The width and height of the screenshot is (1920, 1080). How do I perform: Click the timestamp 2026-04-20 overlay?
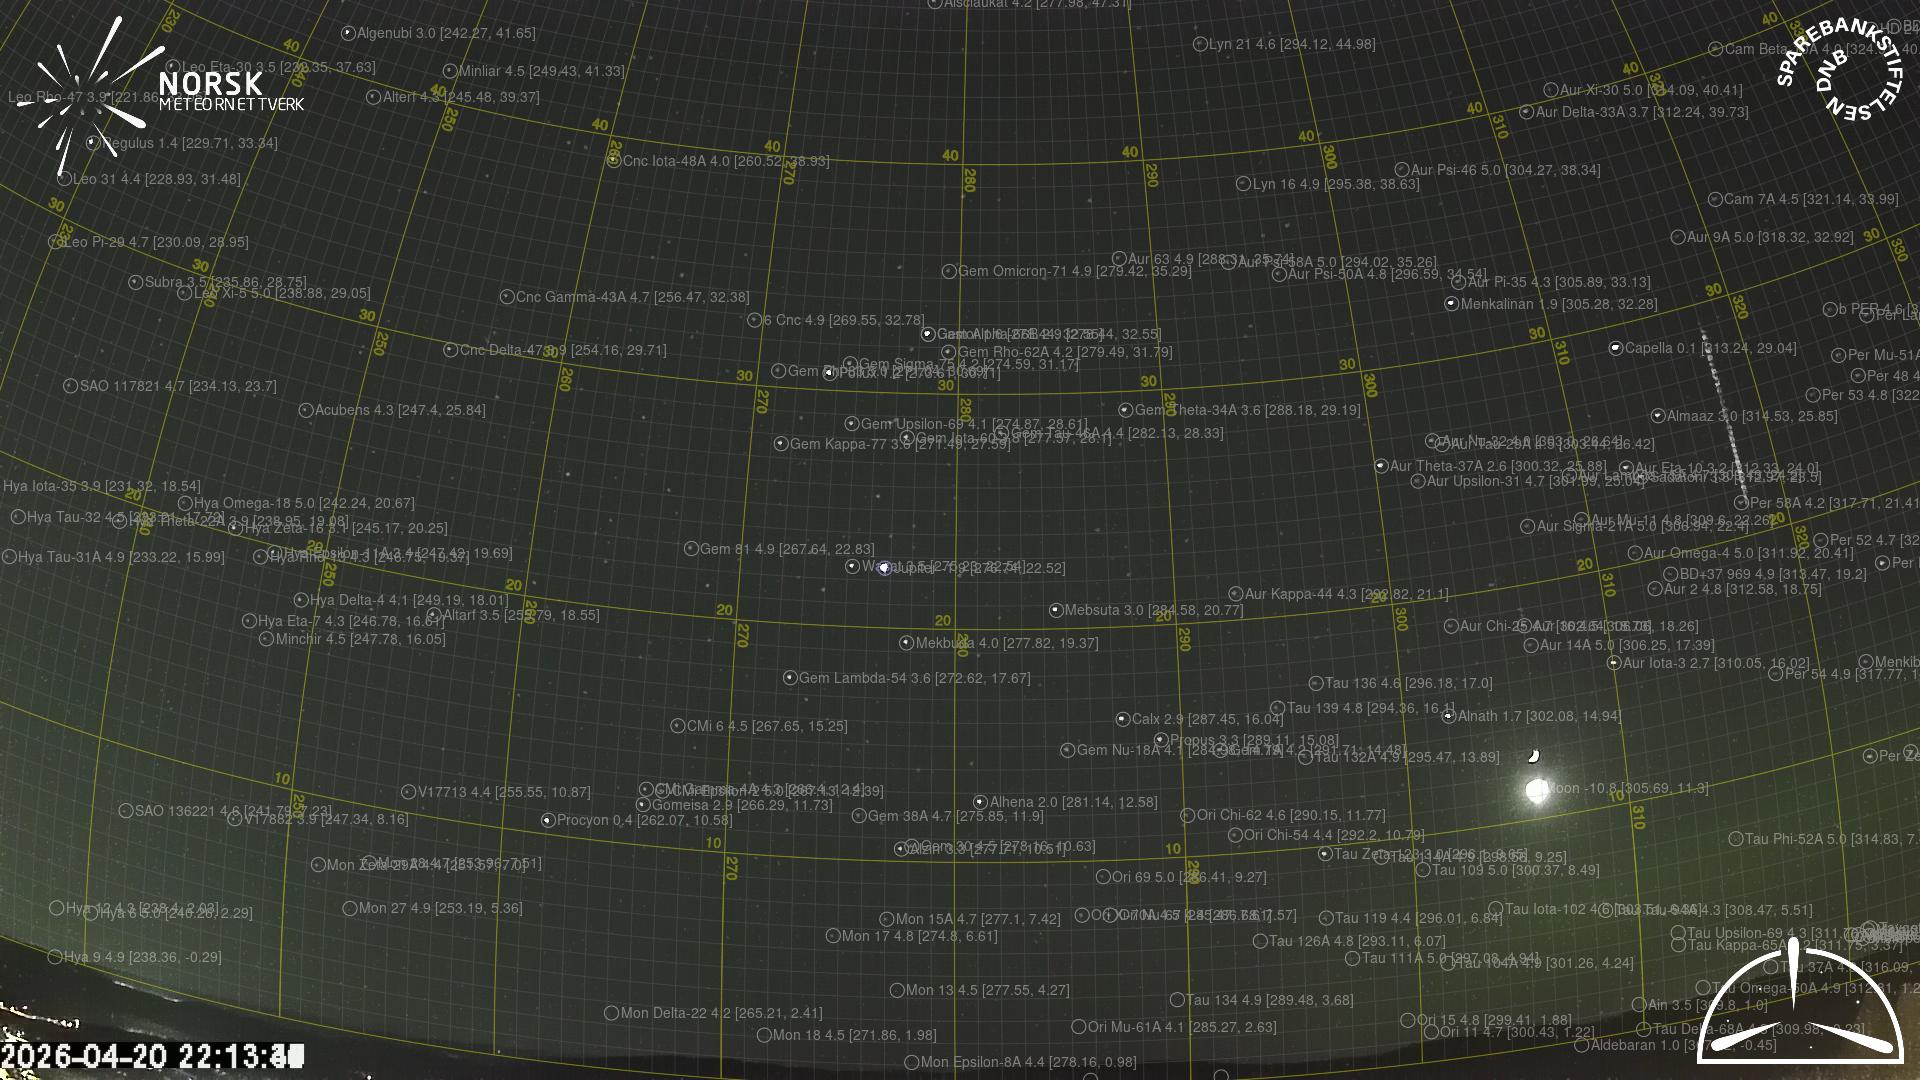[150, 1055]
